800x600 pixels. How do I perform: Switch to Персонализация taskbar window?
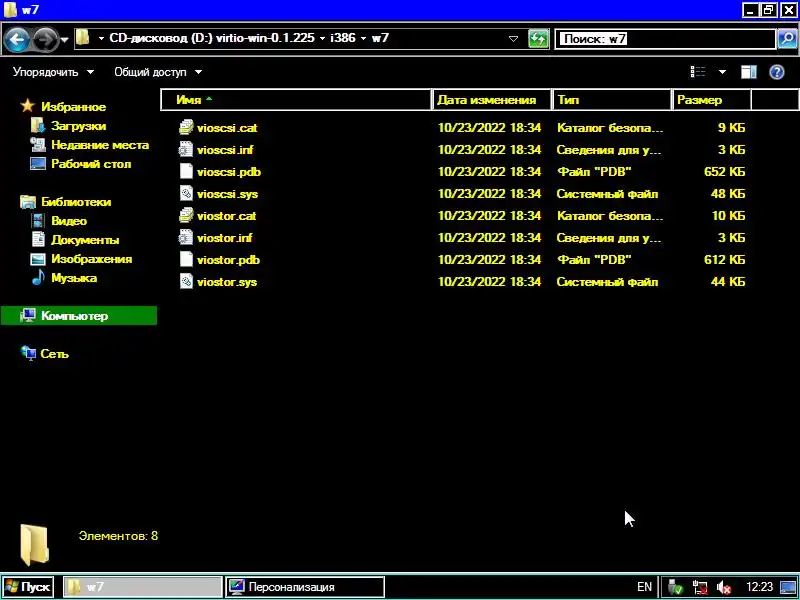(305, 587)
